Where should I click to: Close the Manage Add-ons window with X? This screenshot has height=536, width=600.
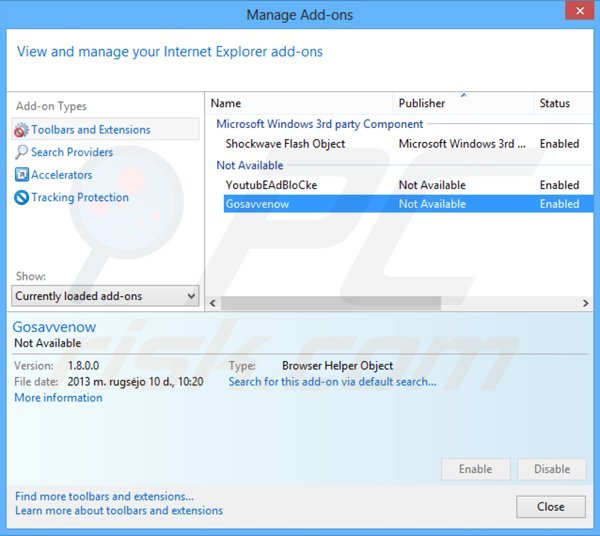[580, 11]
